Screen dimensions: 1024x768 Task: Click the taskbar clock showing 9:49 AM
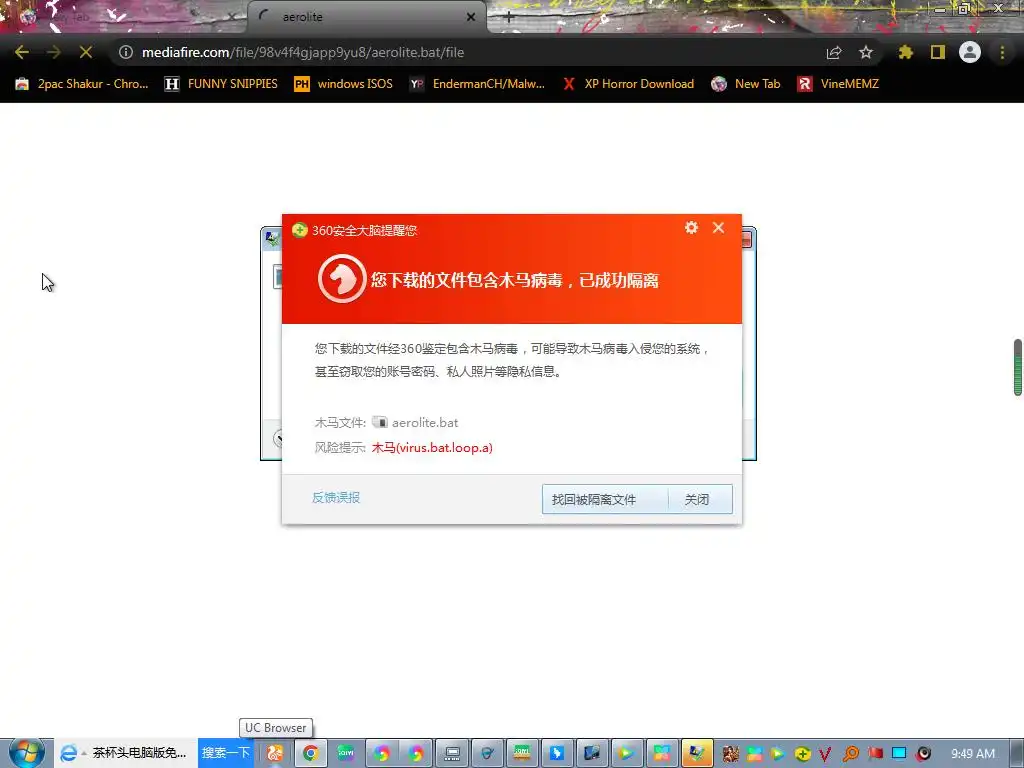973,754
